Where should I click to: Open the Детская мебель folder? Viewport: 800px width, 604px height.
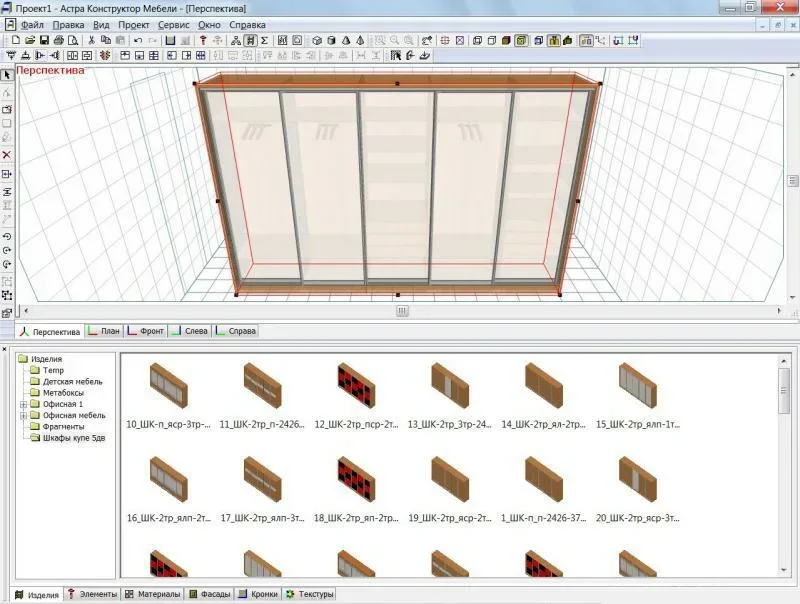click(x=71, y=381)
